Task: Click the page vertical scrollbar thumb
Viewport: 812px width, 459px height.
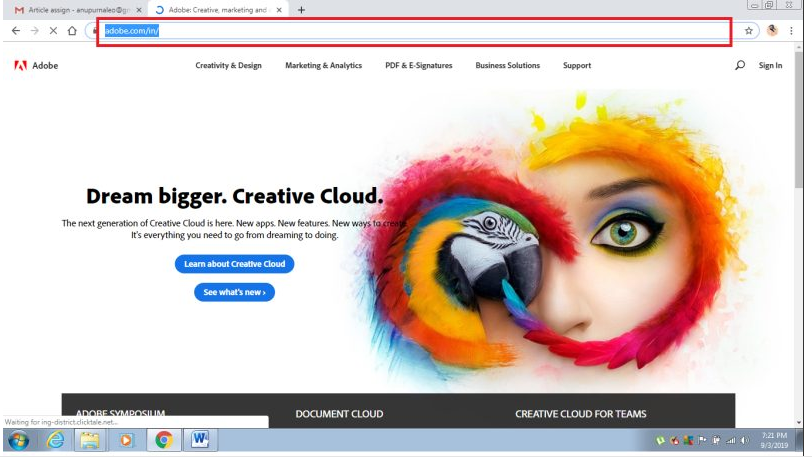Action: pos(799,119)
